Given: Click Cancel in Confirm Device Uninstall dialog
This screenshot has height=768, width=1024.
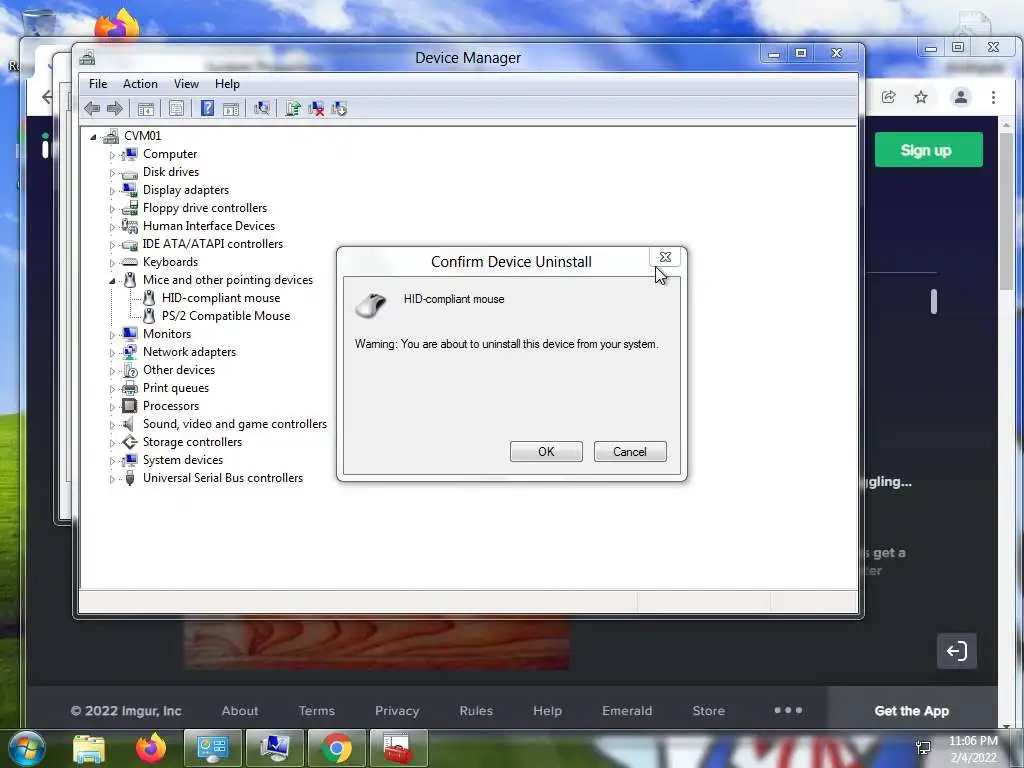Looking at the screenshot, I should [x=630, y=451].
